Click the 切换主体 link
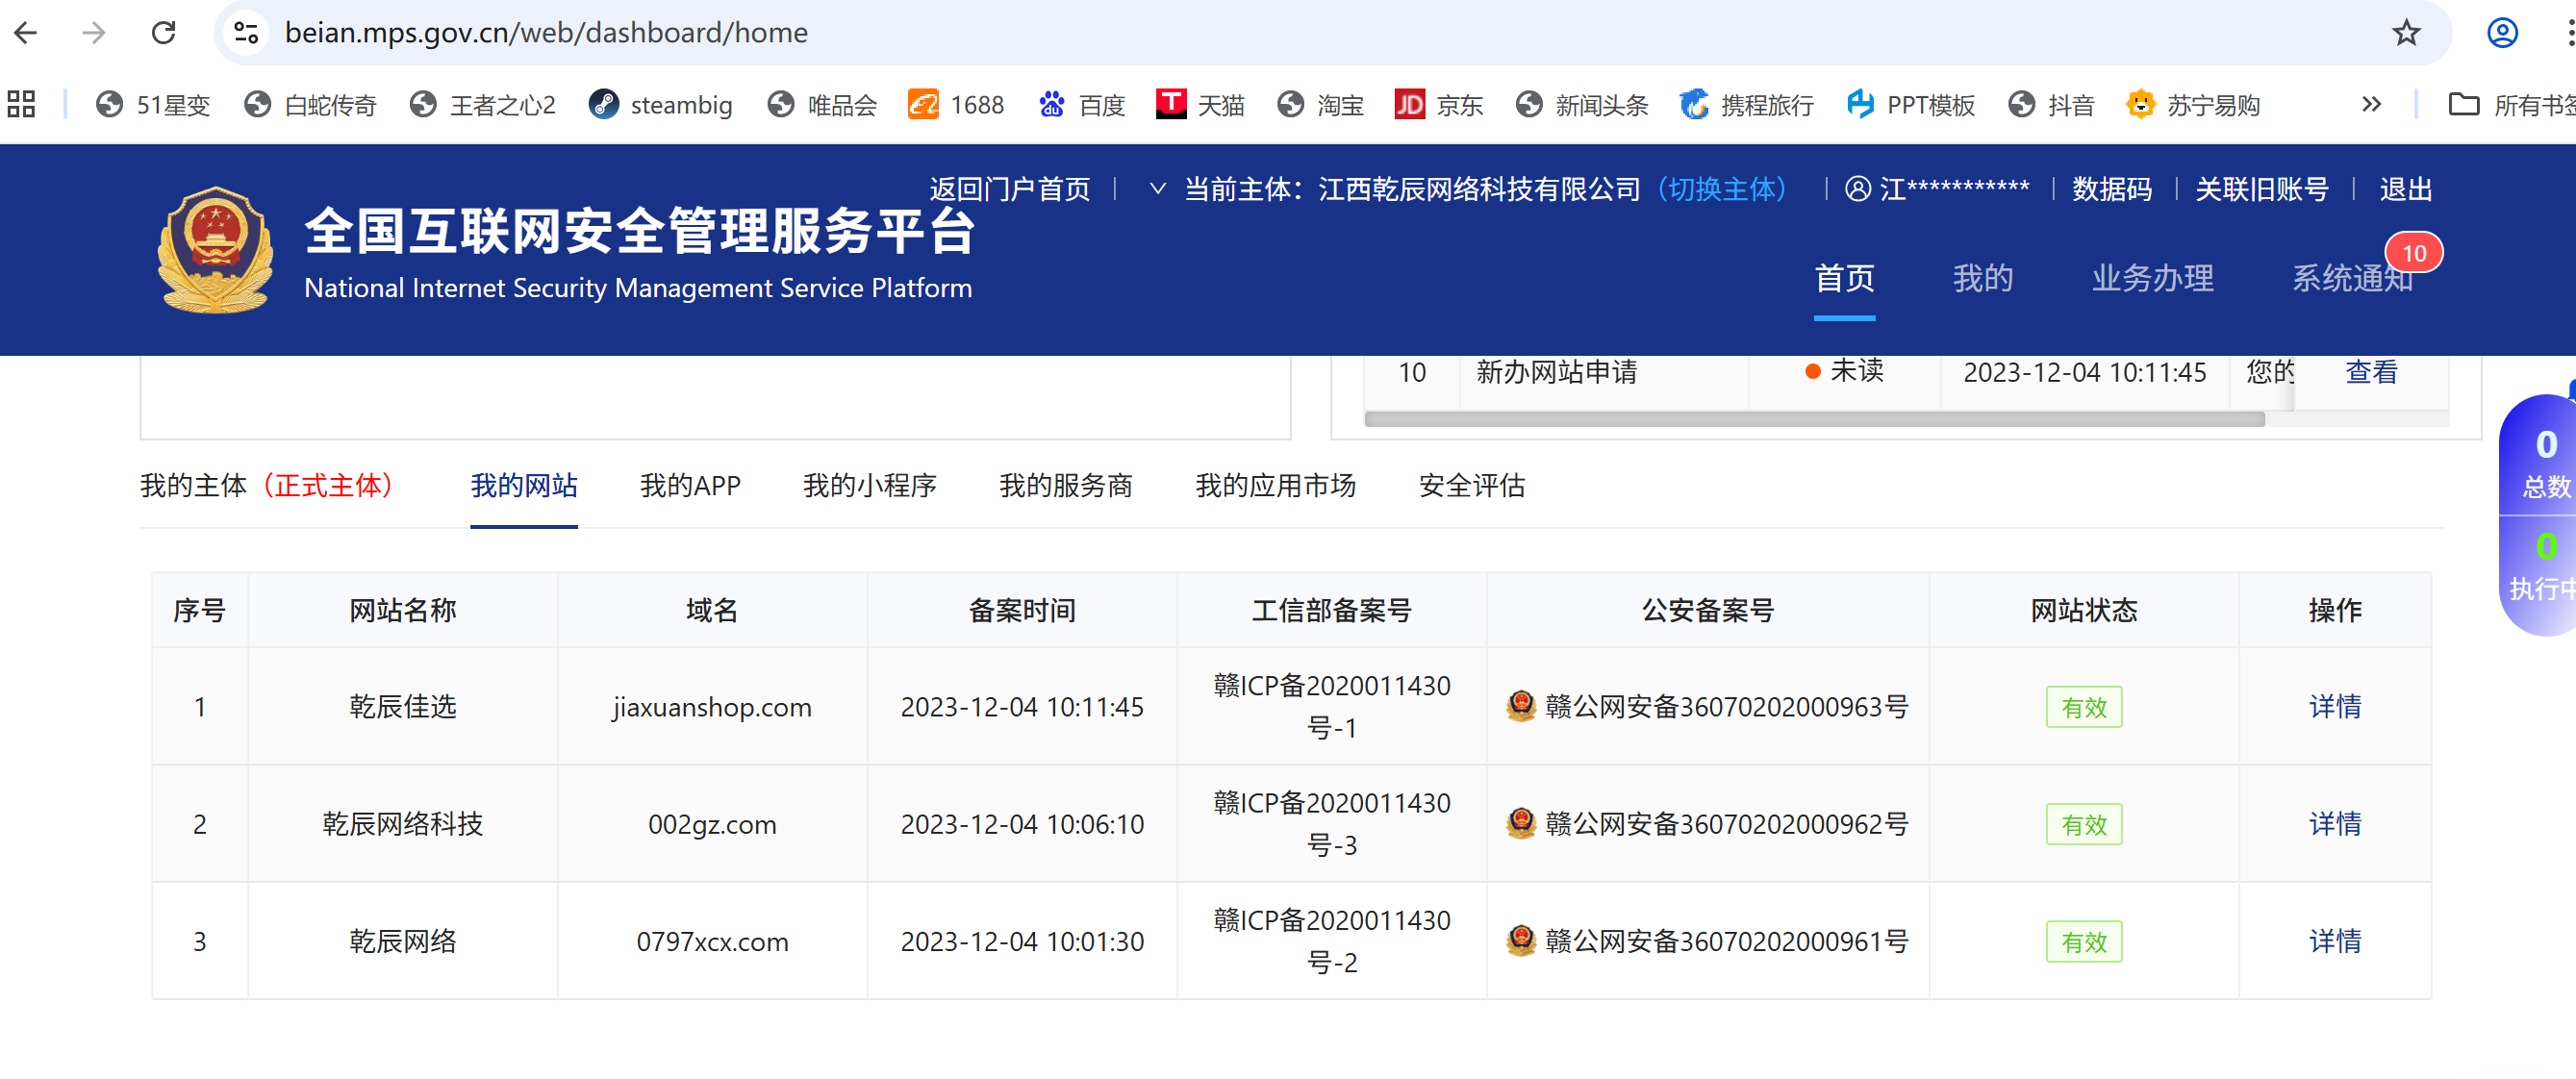Image resolution: width=2576 pixels, height=1079 pixels. (x=1721, y=189)
